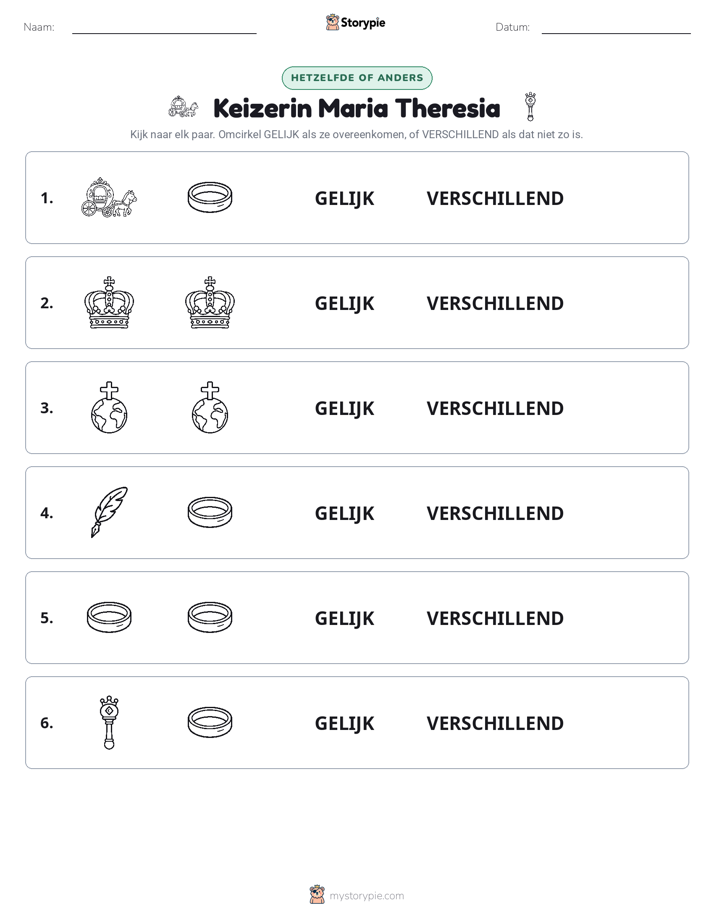Click the left ring icon in row 5
The height and width of the screenshot is (924, 714).
click(x=109, y=617)
